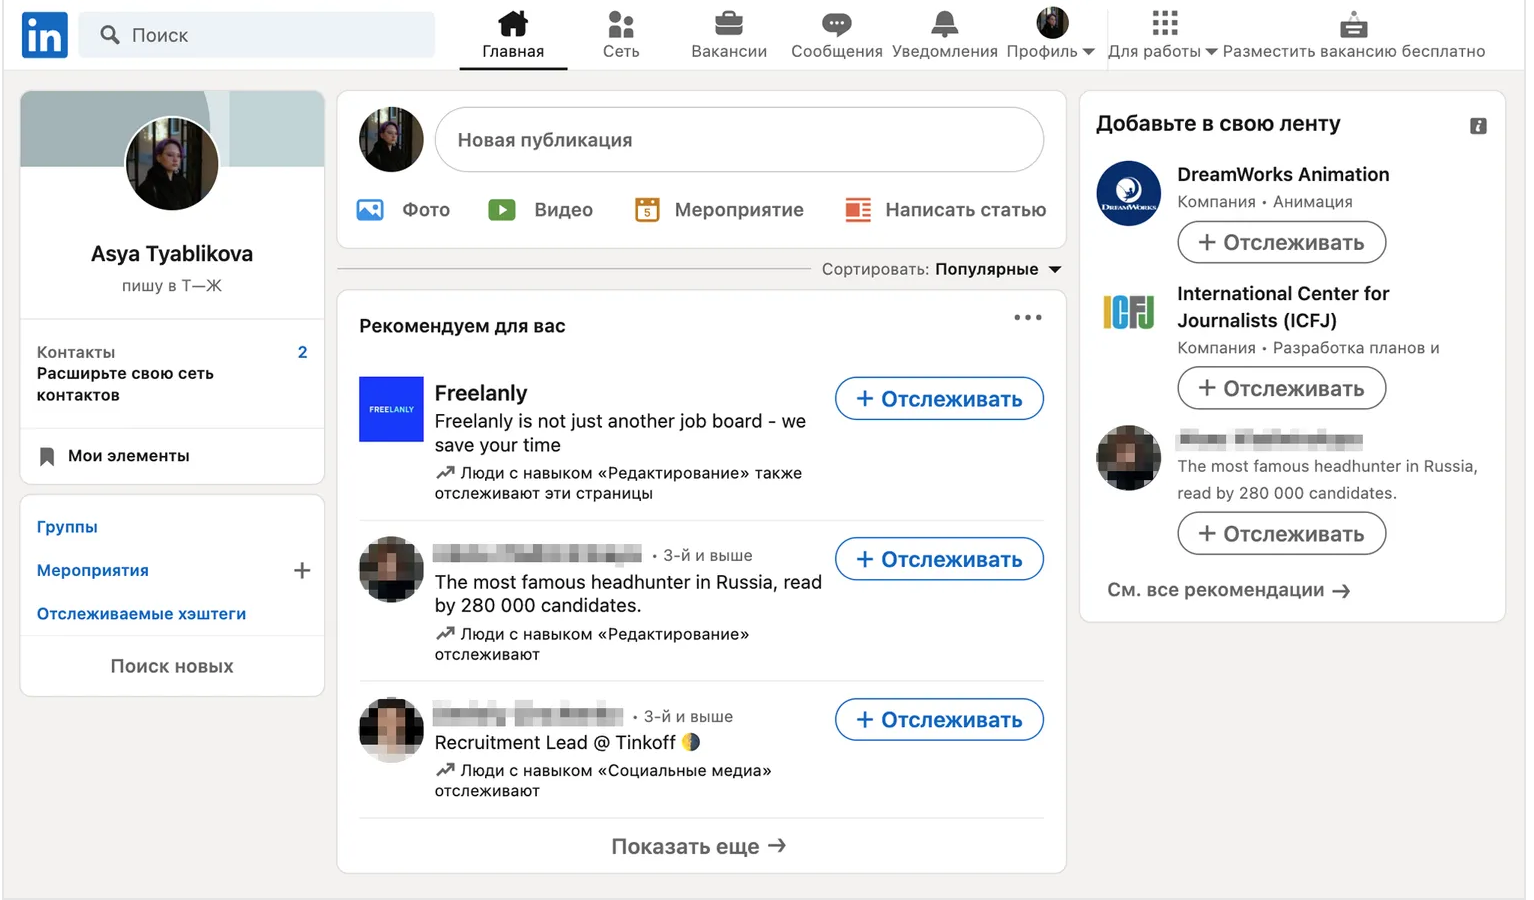Open the Для работы grid icon
This screenshot has width=1534, height=900.
pyautogui.click(x=1165, y=23)
